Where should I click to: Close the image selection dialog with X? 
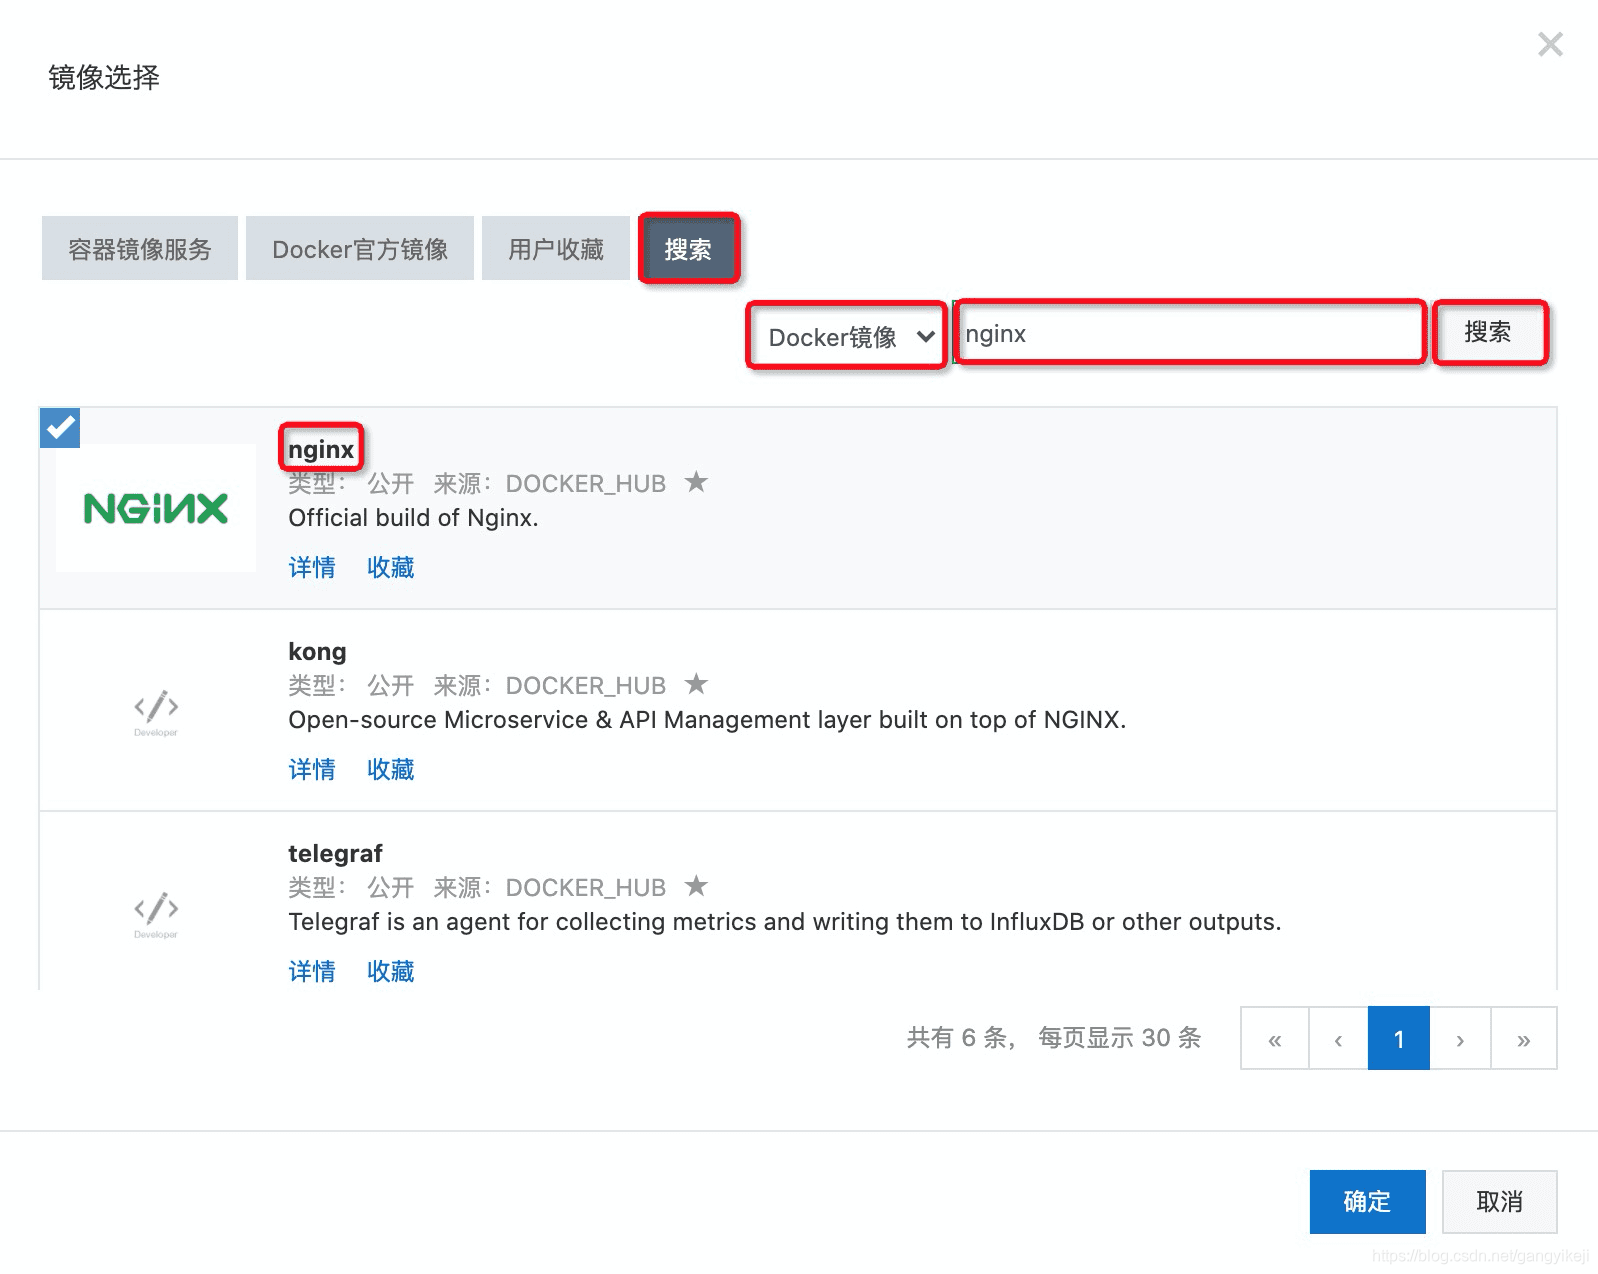(x=1550, y=44)
